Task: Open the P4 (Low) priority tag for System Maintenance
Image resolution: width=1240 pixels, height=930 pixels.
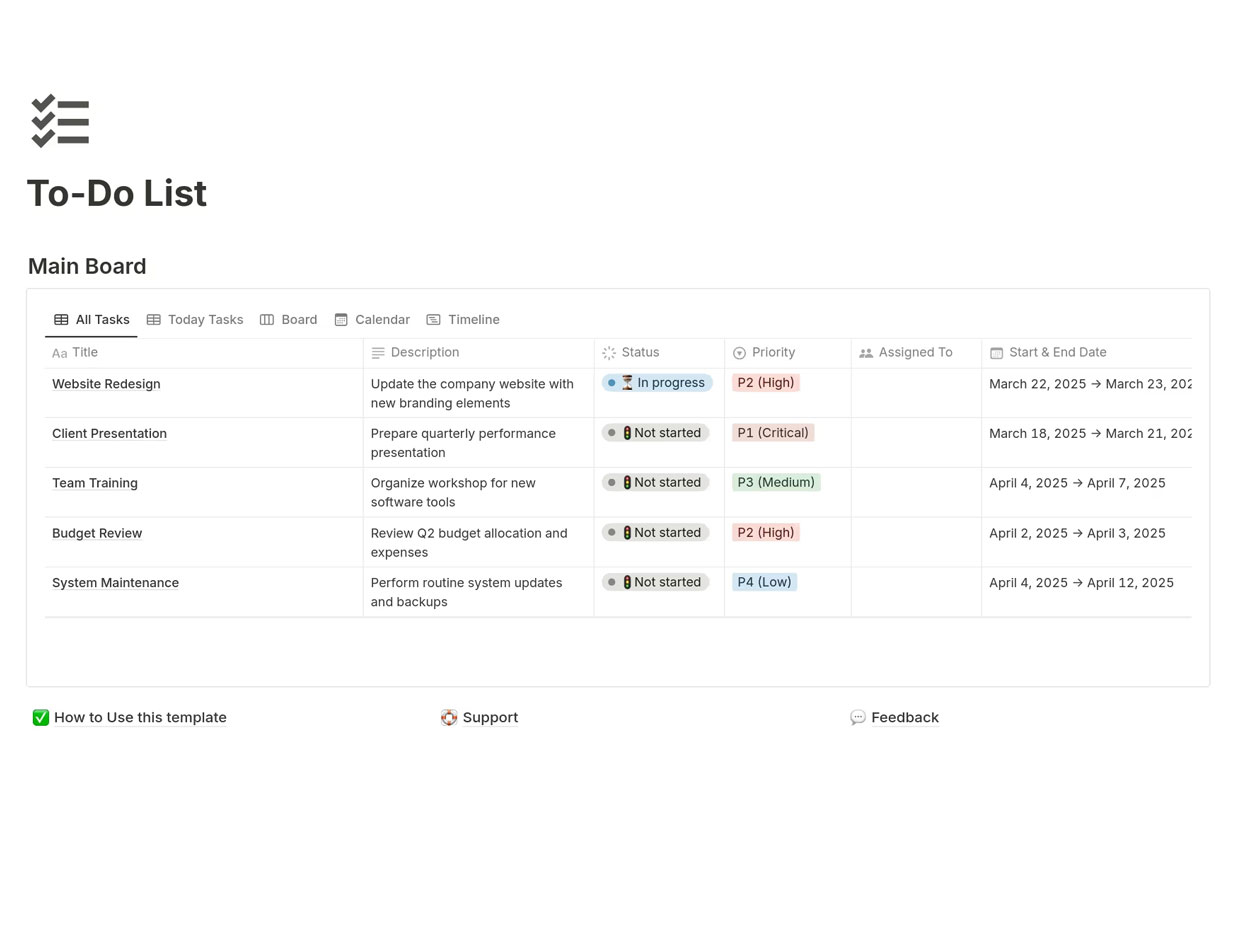Action: point(764,581)
